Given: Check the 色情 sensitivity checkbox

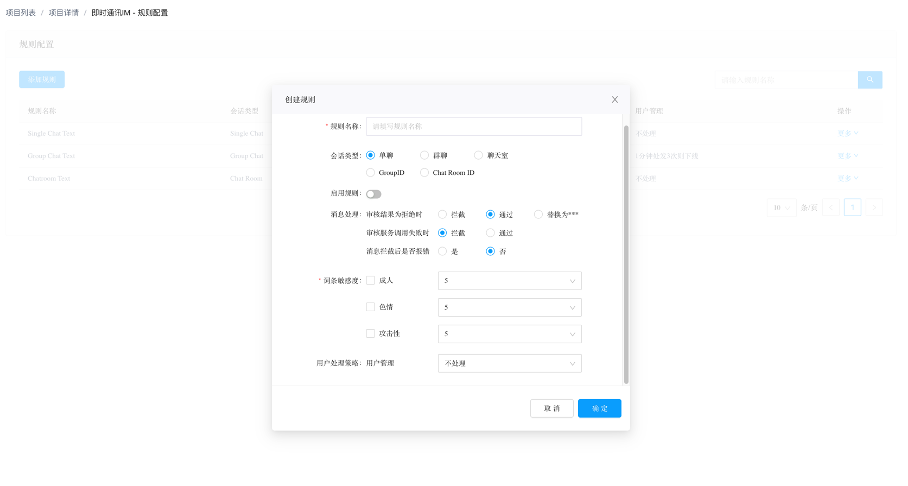Looking at the screenshot, I should (x=371, y=307).
